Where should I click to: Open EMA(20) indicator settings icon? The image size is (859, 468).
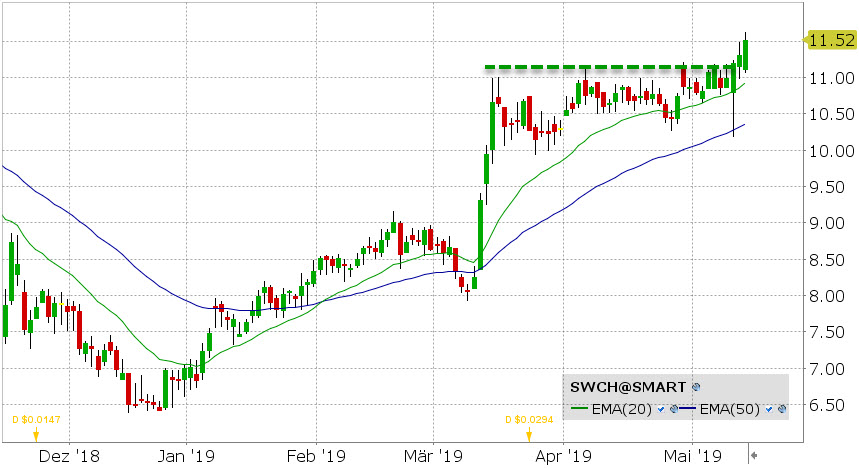click(674, 409)
